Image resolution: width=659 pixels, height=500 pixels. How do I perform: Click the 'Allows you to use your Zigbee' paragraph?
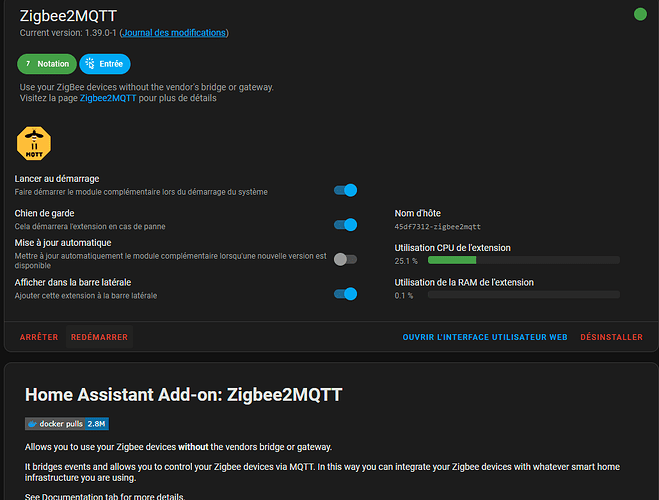pyautogui.click(x=178, y=447)
